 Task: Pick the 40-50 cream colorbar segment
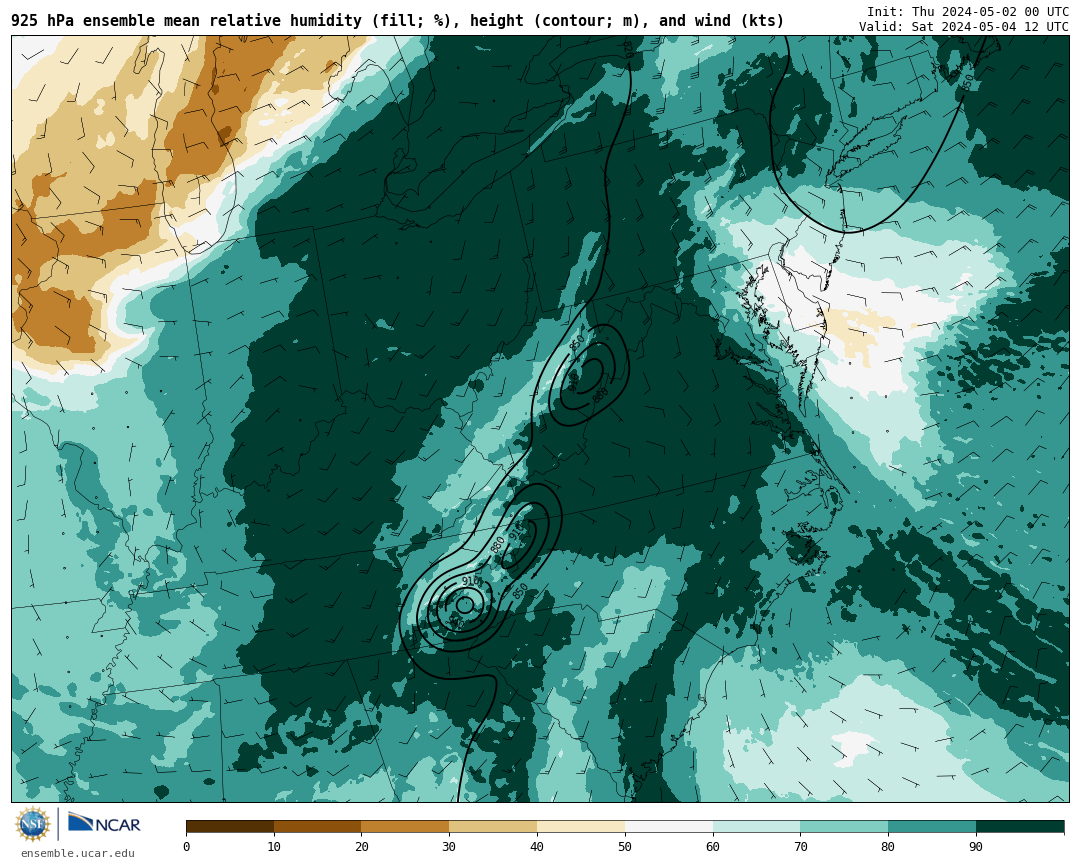(x=581, y=826)
